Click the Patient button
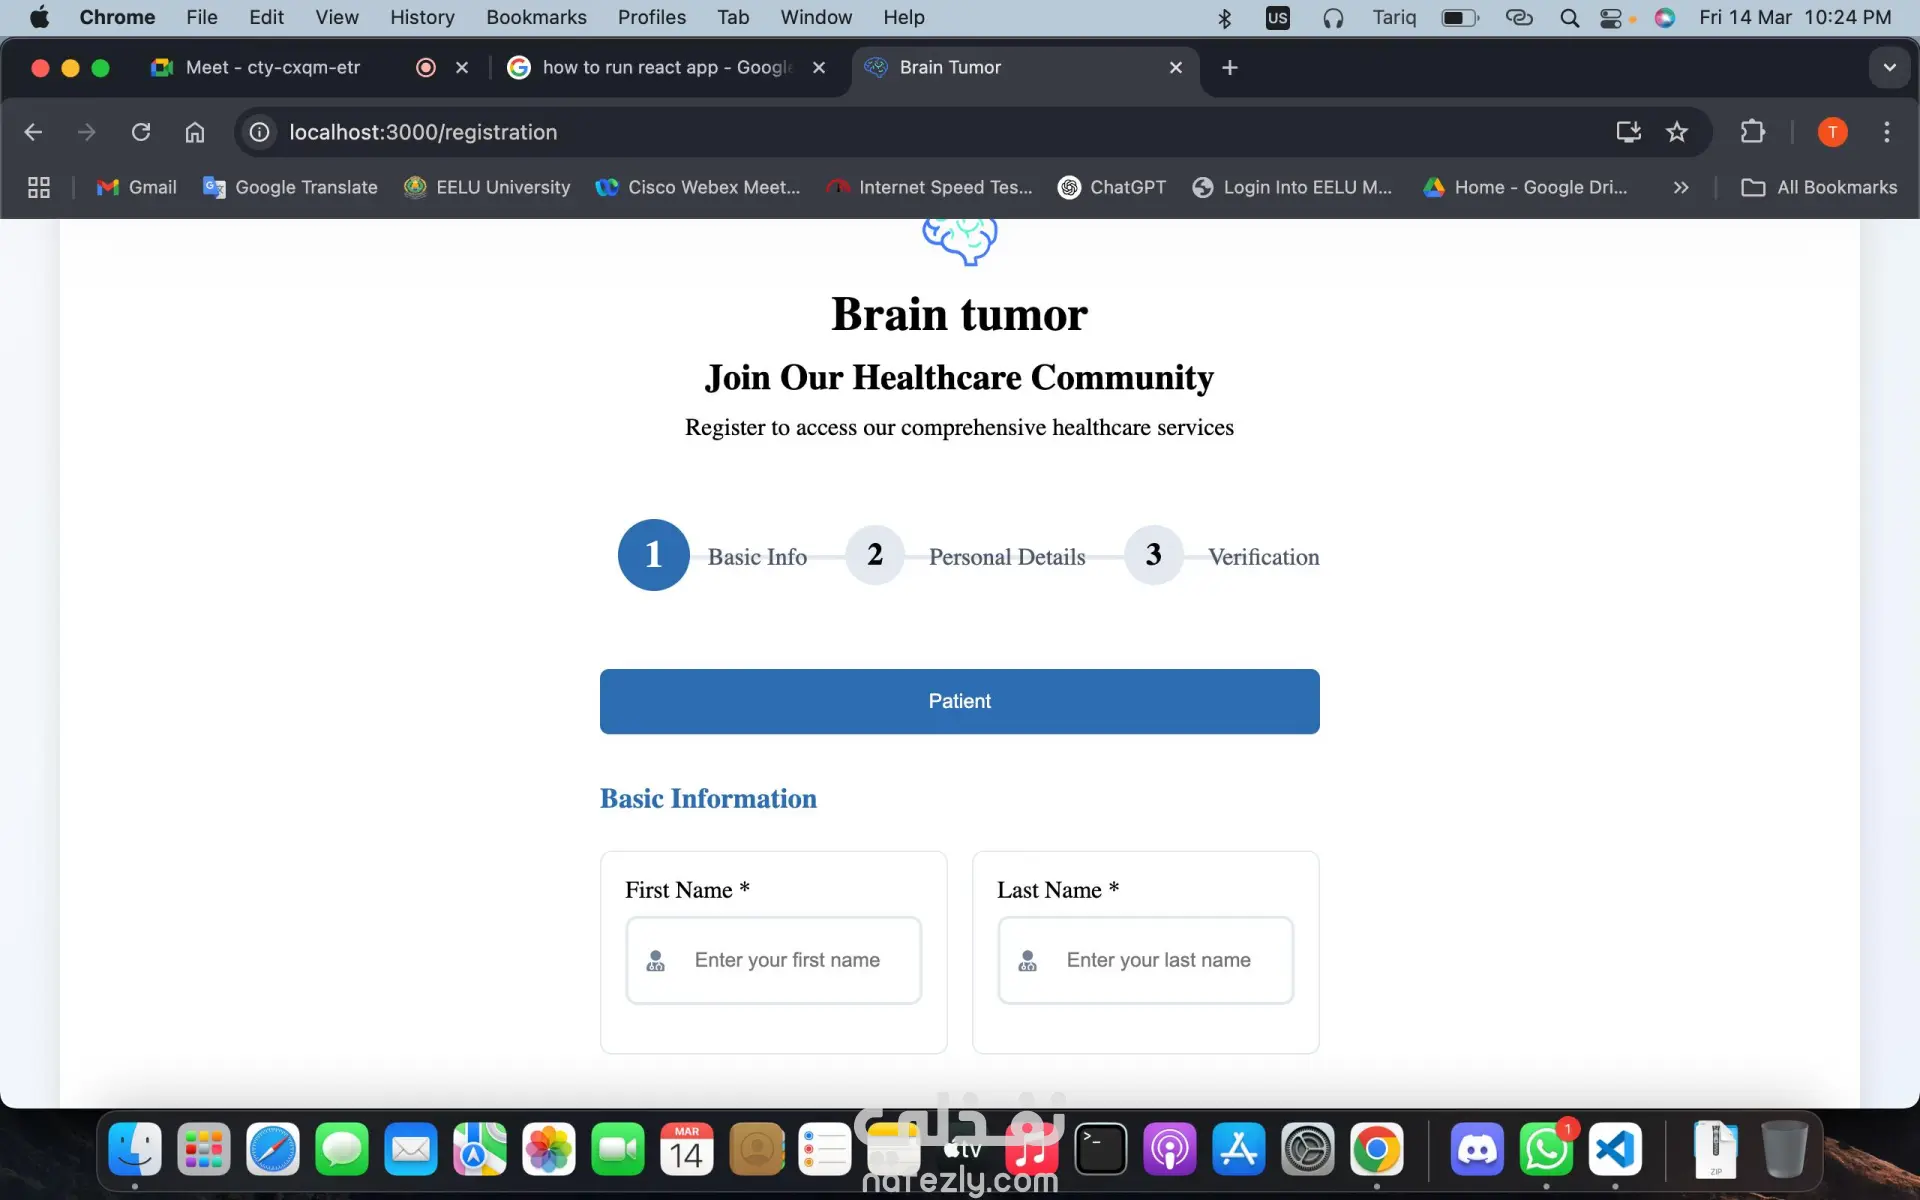Viewport: 1920px width, 1200px height. pyautogui.click(x=959, y=701)
